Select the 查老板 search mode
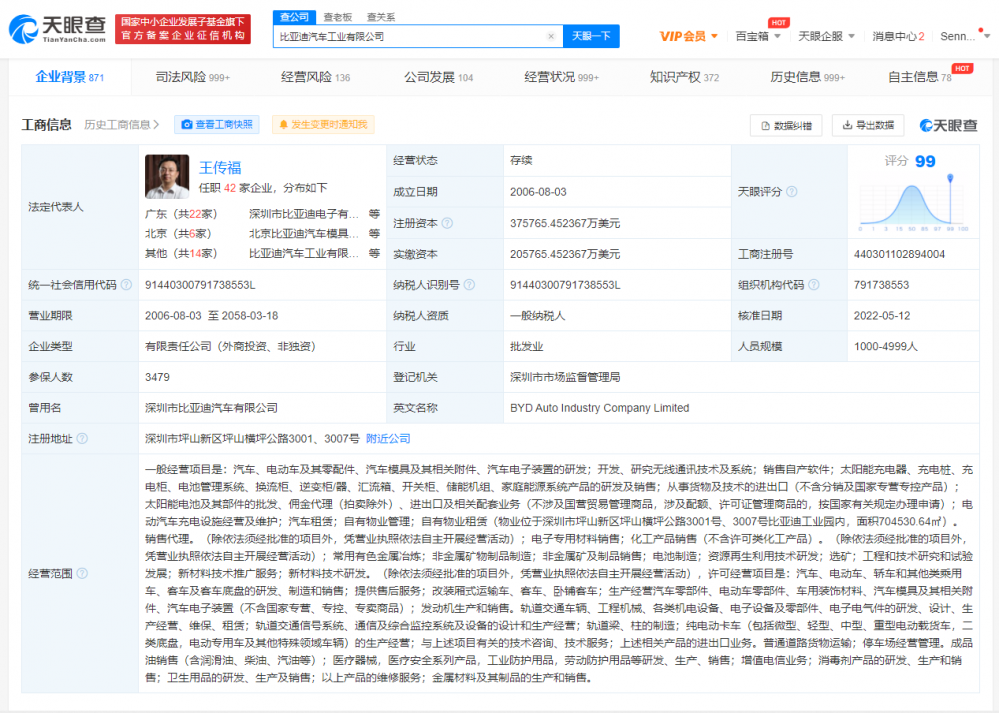The width and height of the screenshot is (999, 713). click(x=337, y=17)
